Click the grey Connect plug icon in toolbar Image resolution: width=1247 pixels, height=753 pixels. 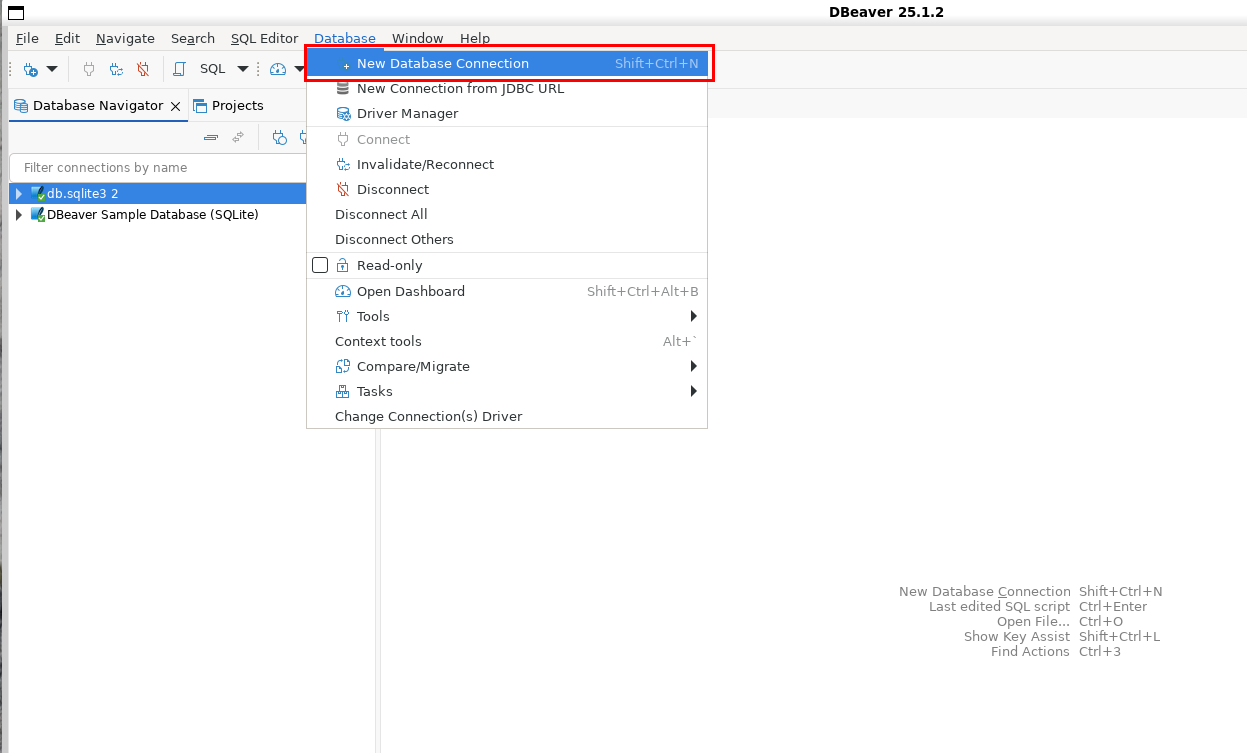click(89, 69)
